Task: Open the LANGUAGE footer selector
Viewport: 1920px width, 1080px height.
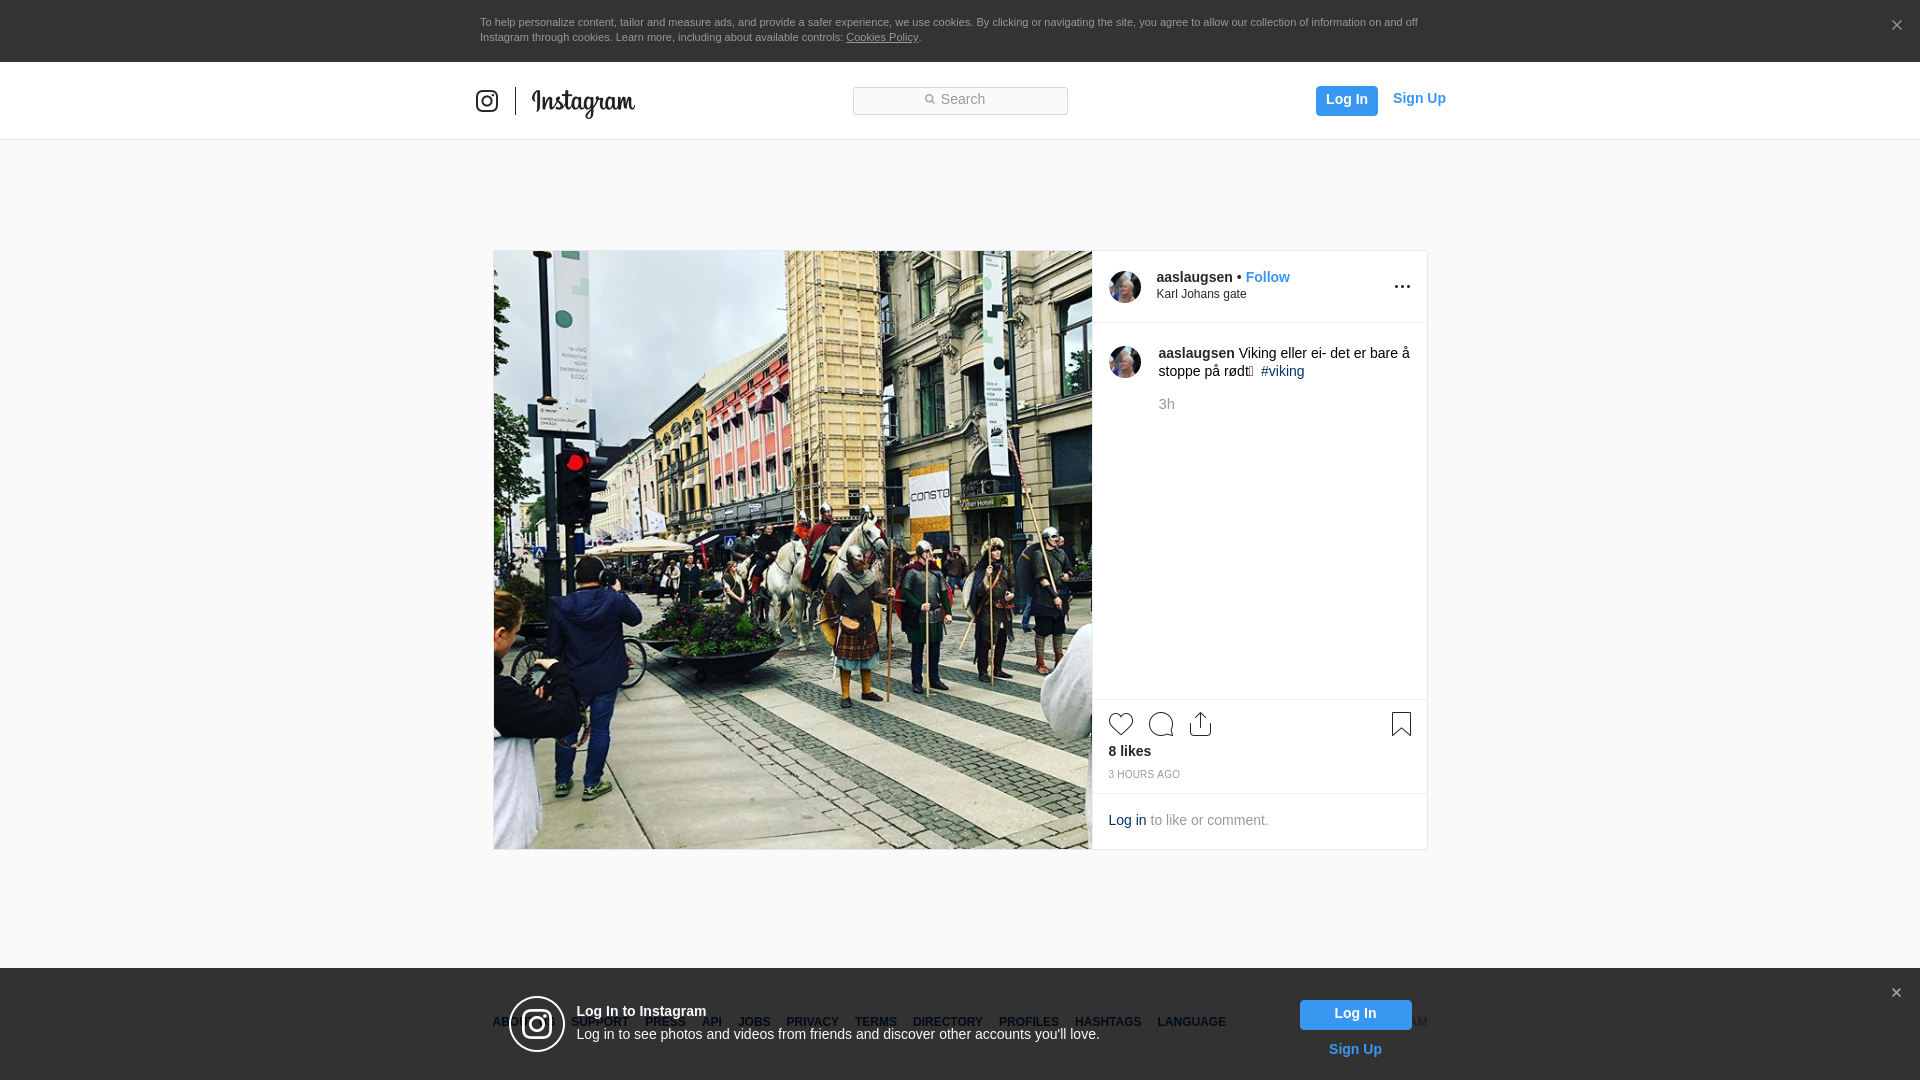Action: coord(1191,1022)
